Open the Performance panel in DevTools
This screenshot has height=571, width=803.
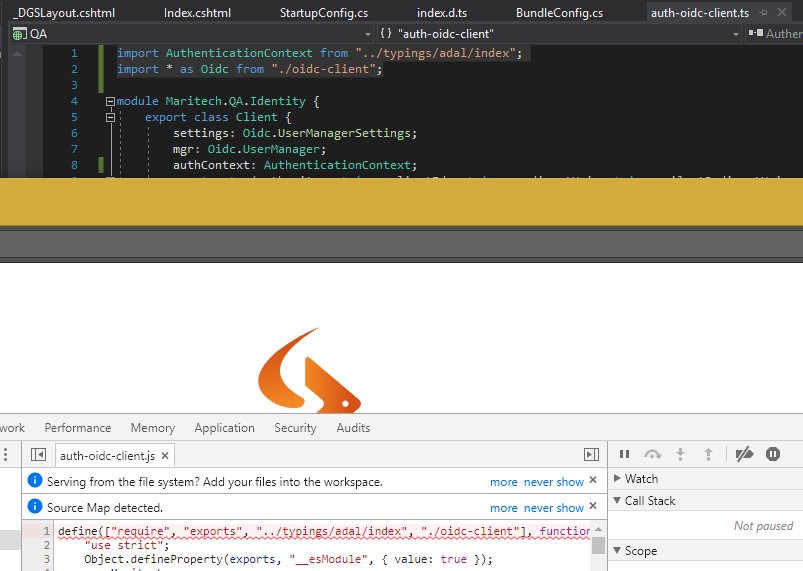tap(78, 428)
